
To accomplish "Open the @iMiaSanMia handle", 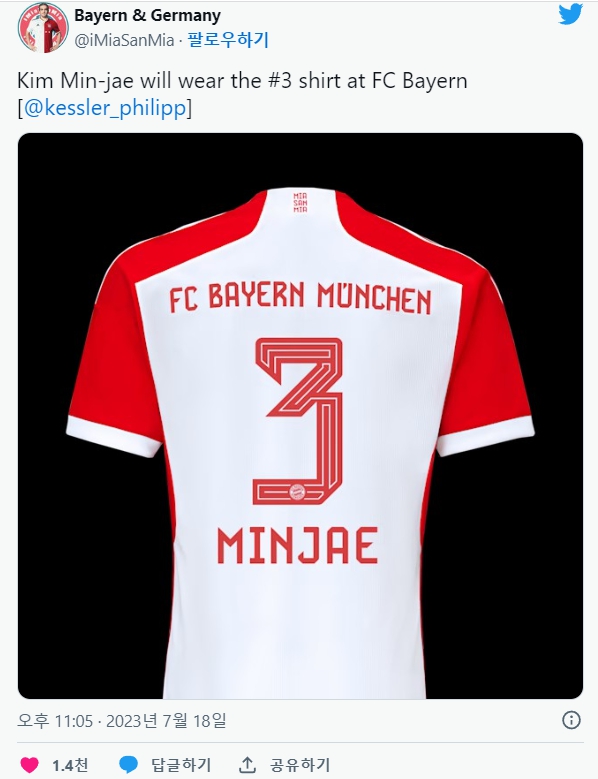I will pos(124,40).
